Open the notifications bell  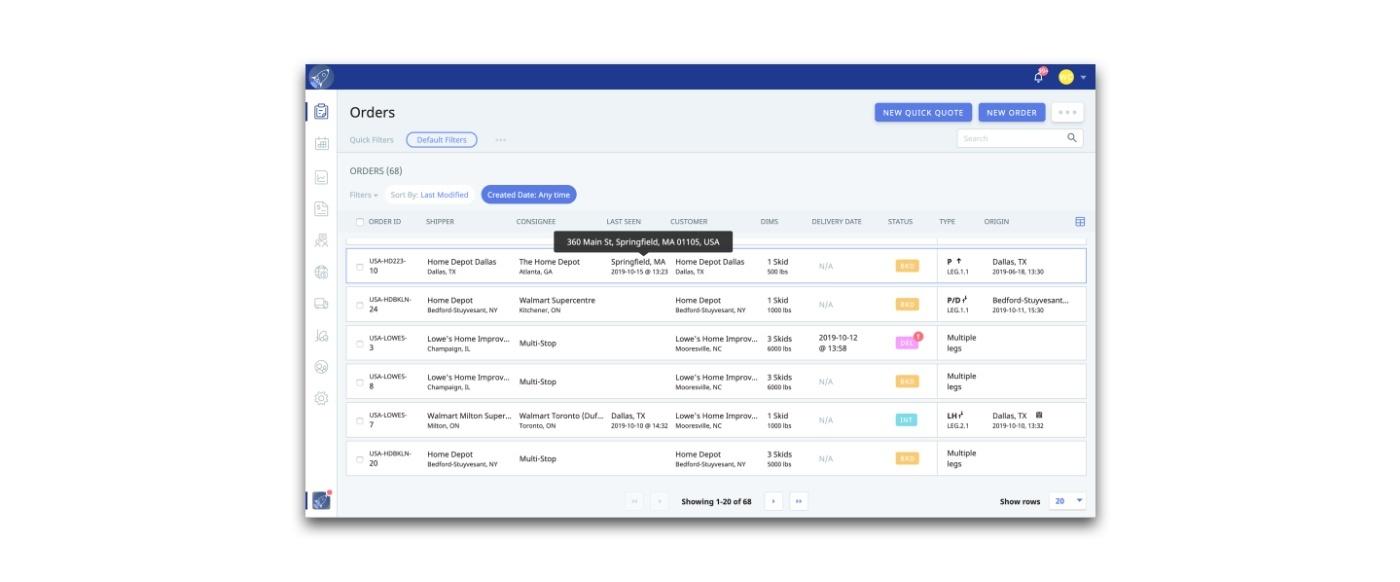point(1040,76)
